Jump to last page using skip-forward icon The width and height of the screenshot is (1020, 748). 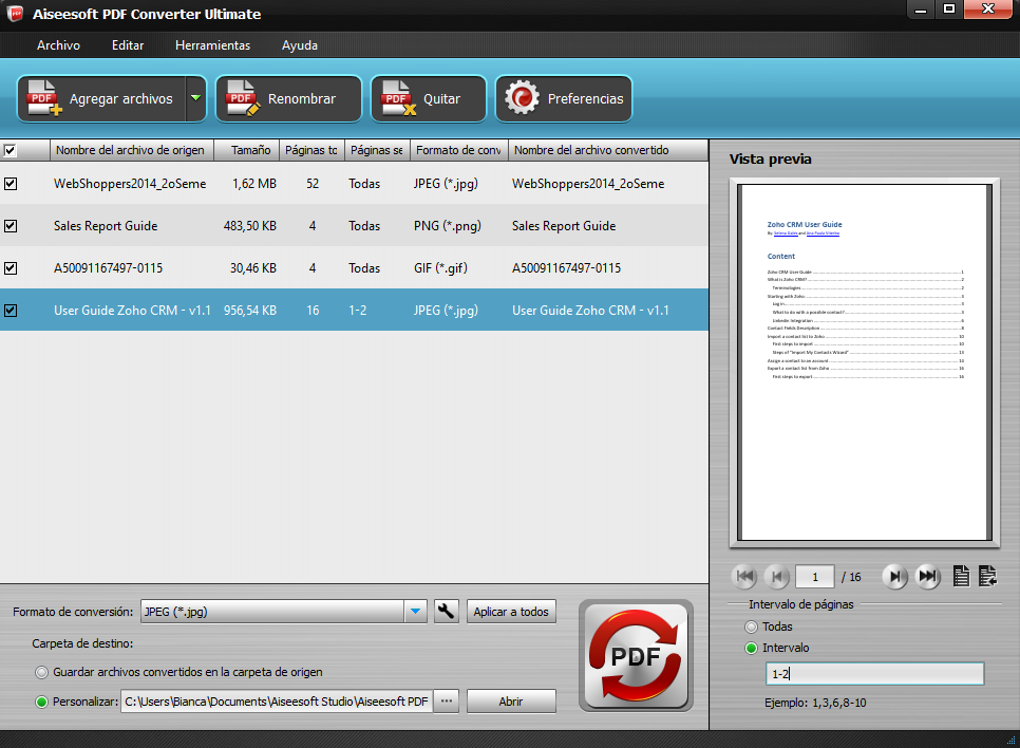[x=927, y=576]
